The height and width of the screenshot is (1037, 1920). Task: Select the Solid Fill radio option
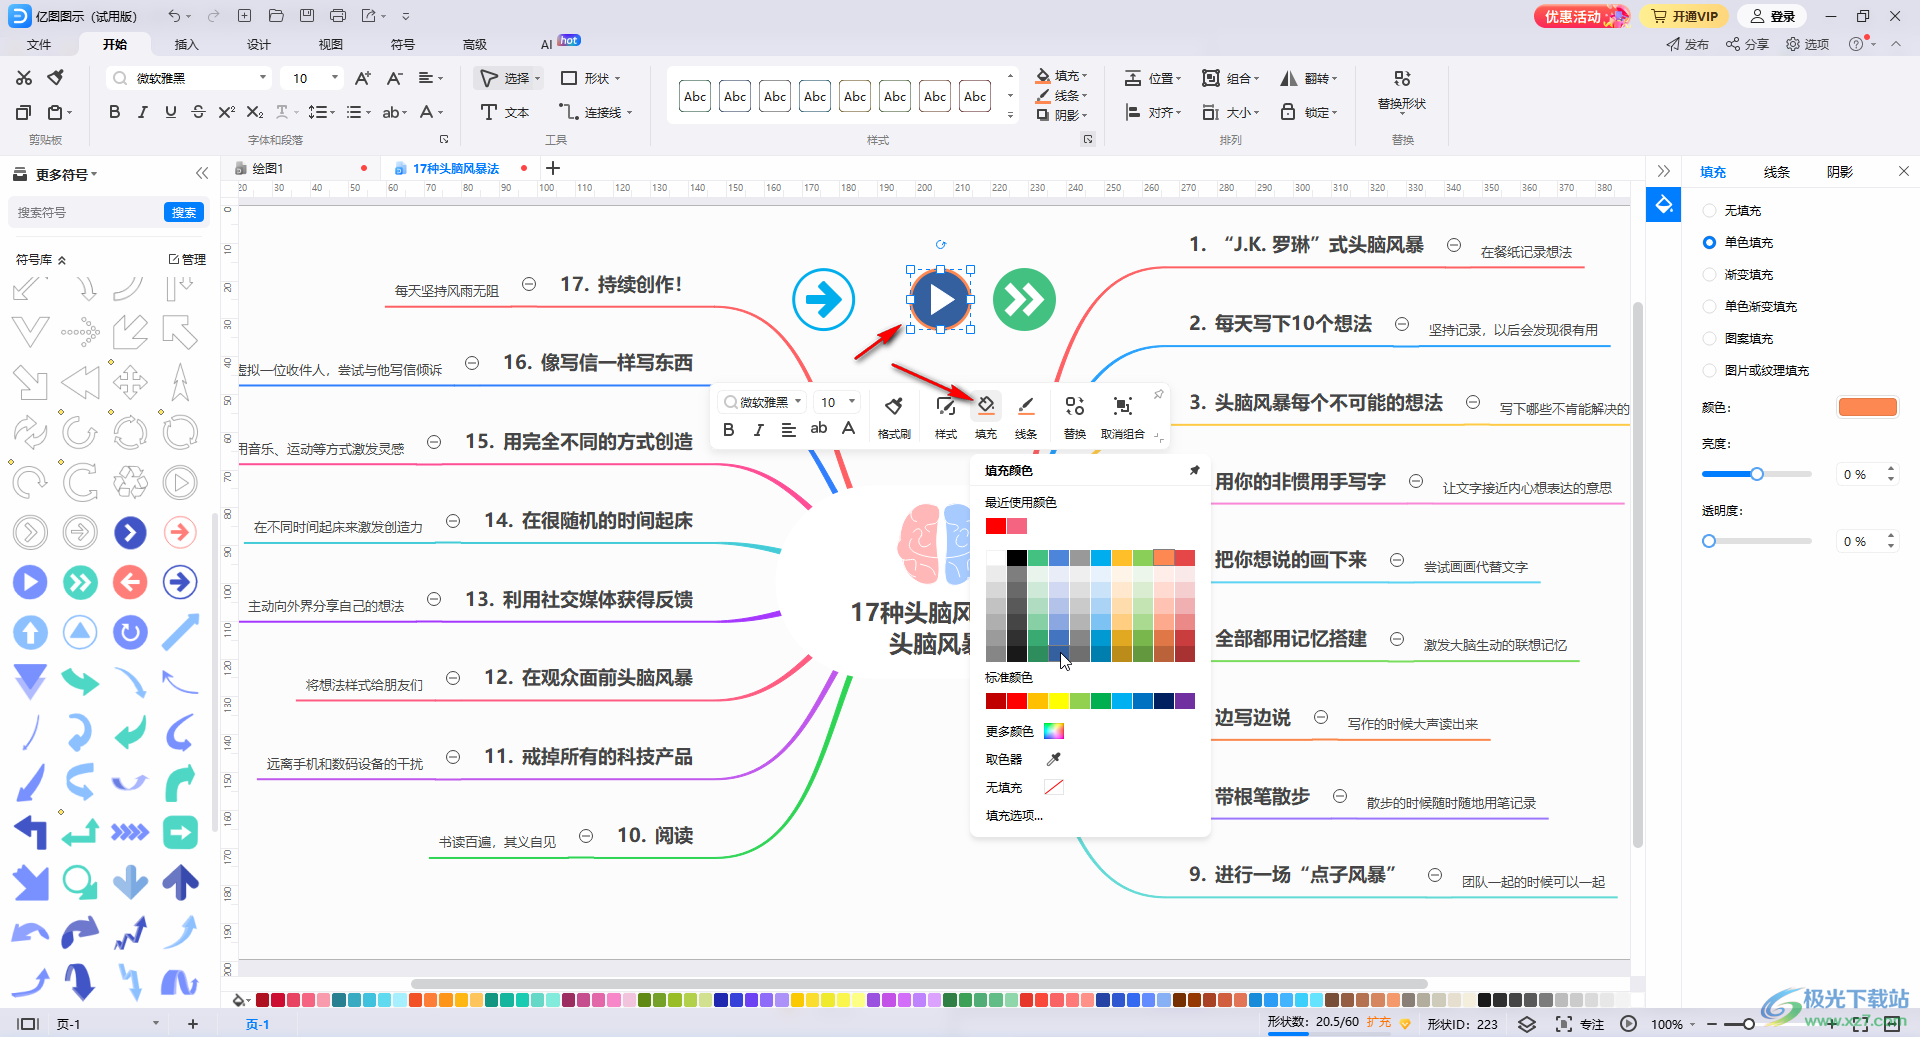(x=1709, y=242)
